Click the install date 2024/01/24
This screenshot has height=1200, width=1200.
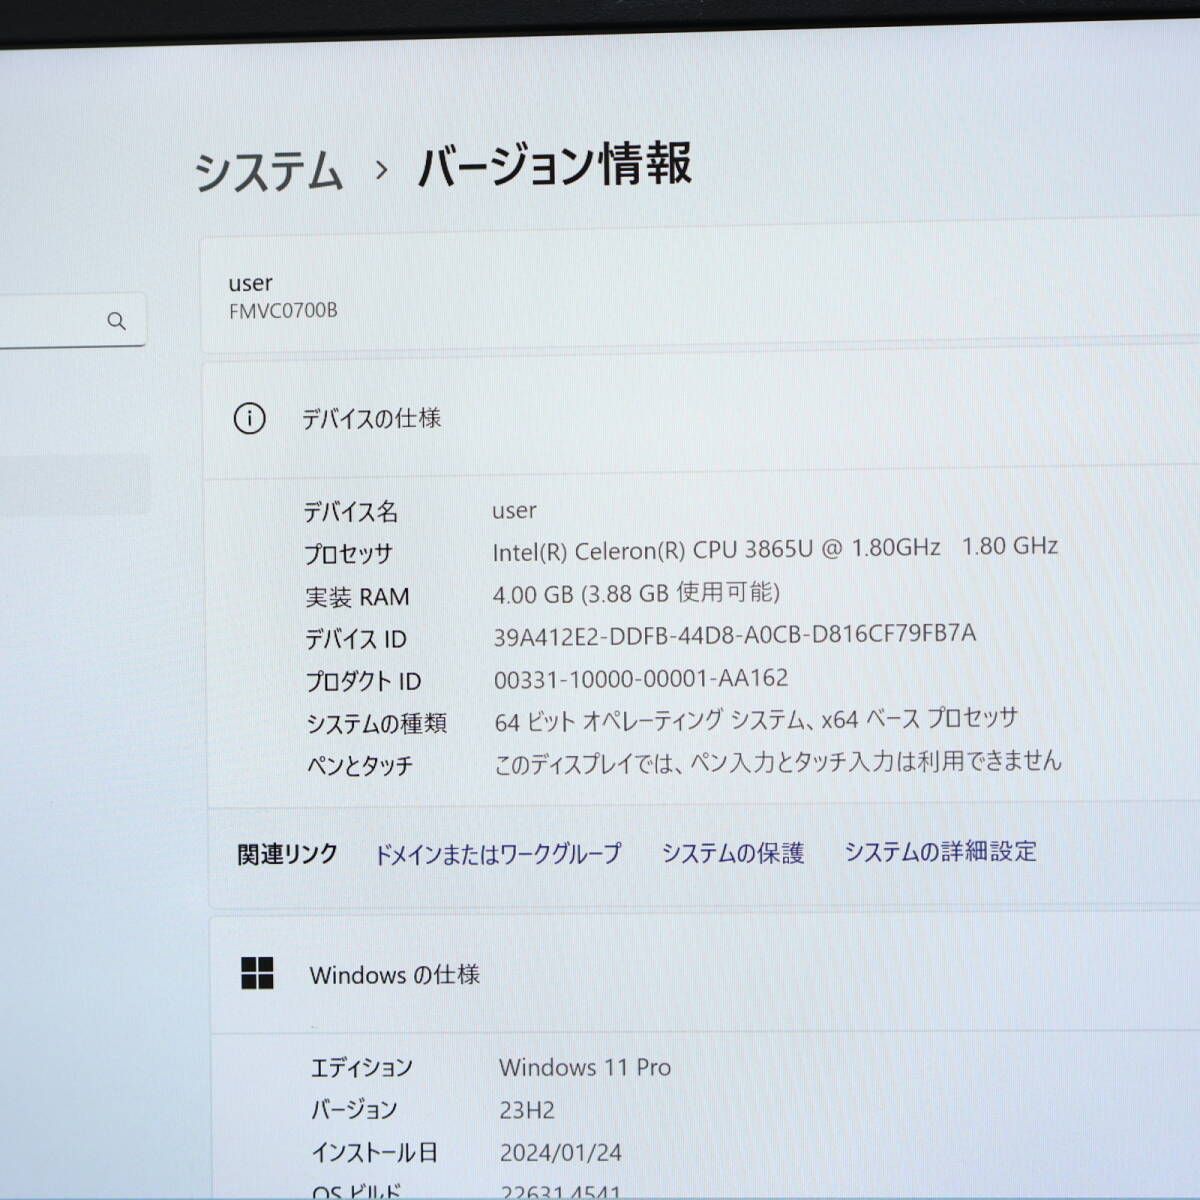click(561, 1153)
